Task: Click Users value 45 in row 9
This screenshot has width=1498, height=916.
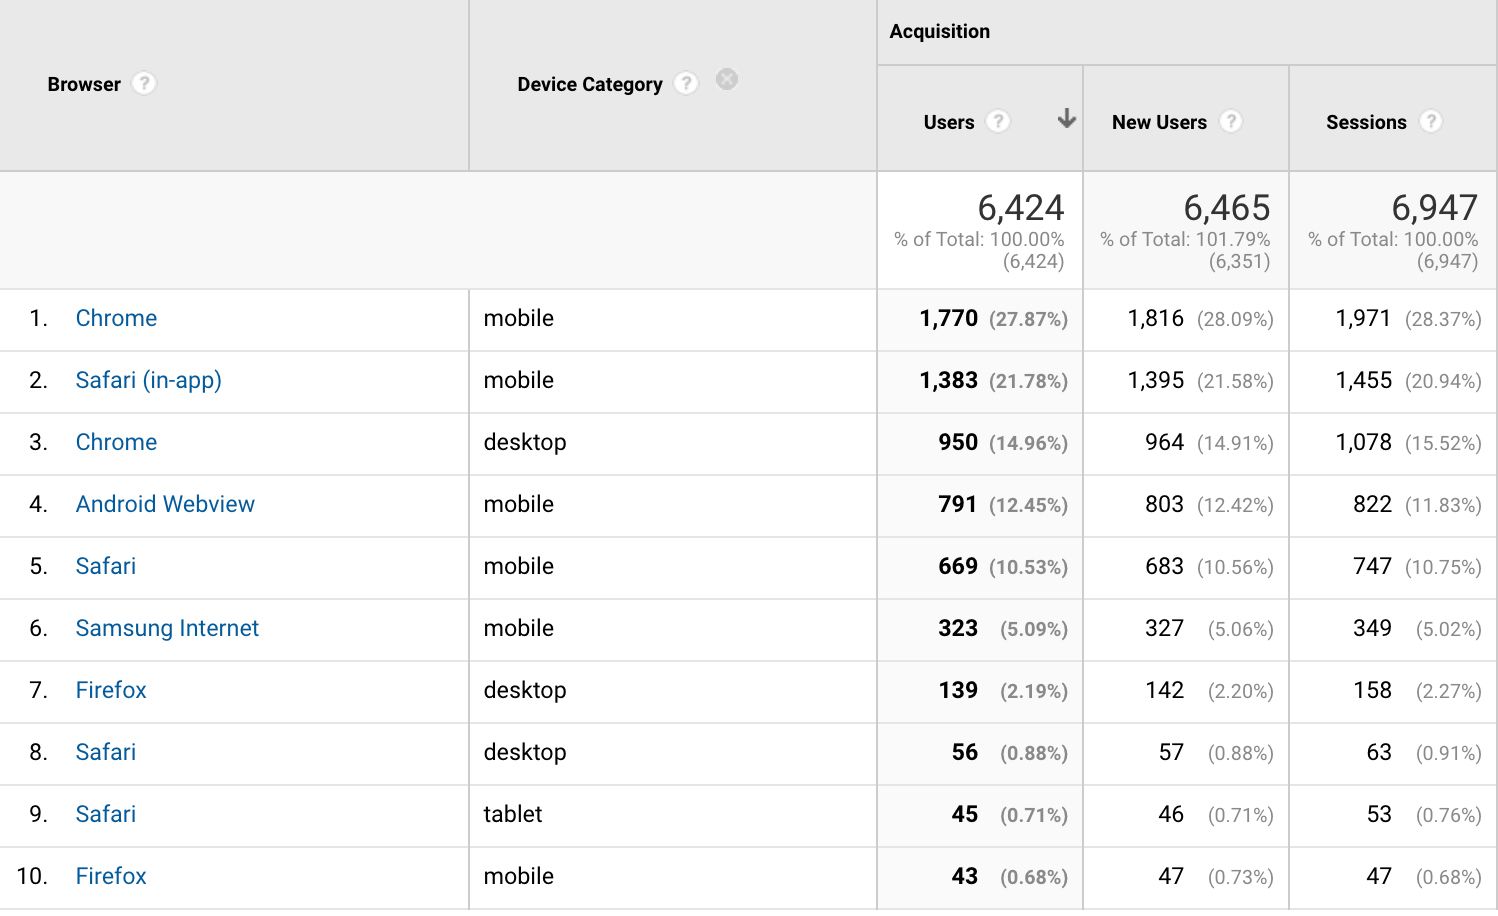Action: (964, 814)
